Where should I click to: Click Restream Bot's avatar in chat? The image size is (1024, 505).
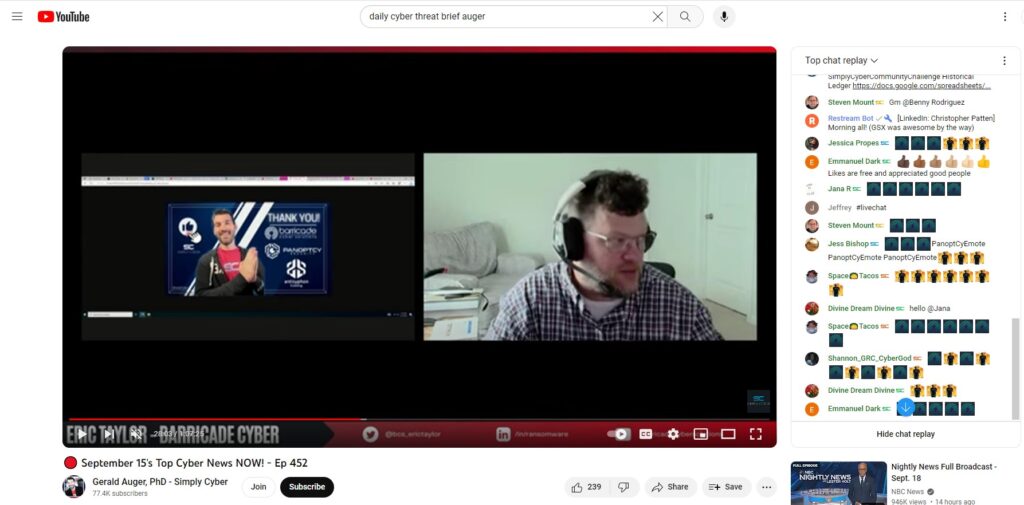(812, 120)
